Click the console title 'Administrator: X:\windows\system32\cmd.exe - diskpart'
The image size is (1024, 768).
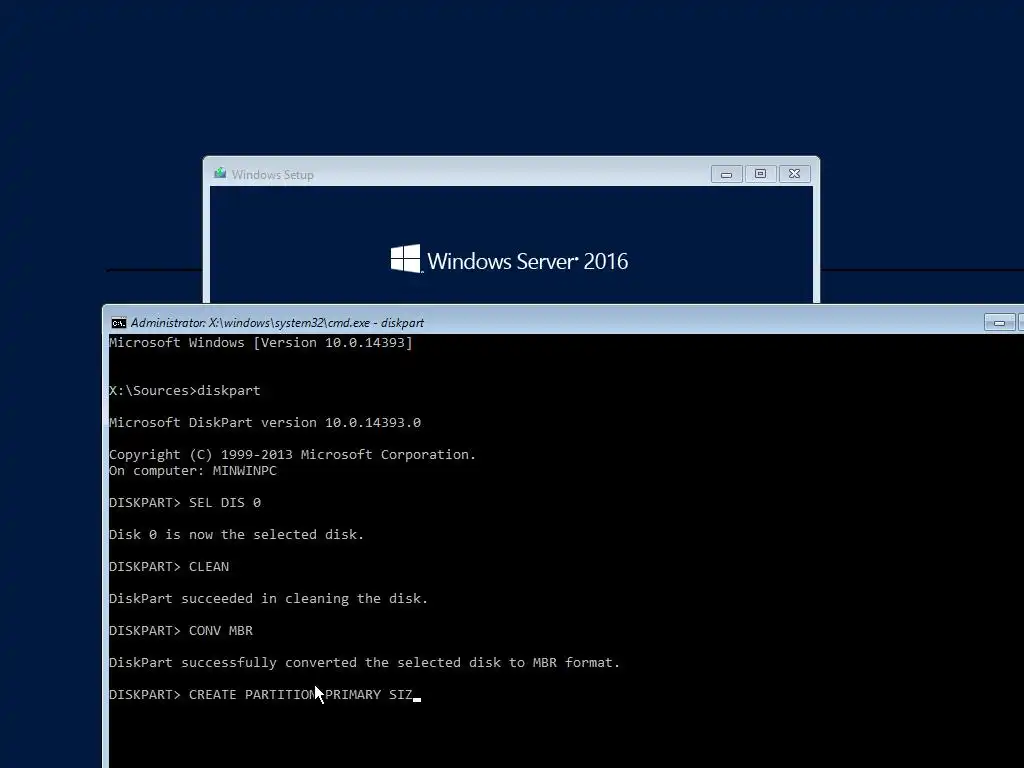point(278,323)
